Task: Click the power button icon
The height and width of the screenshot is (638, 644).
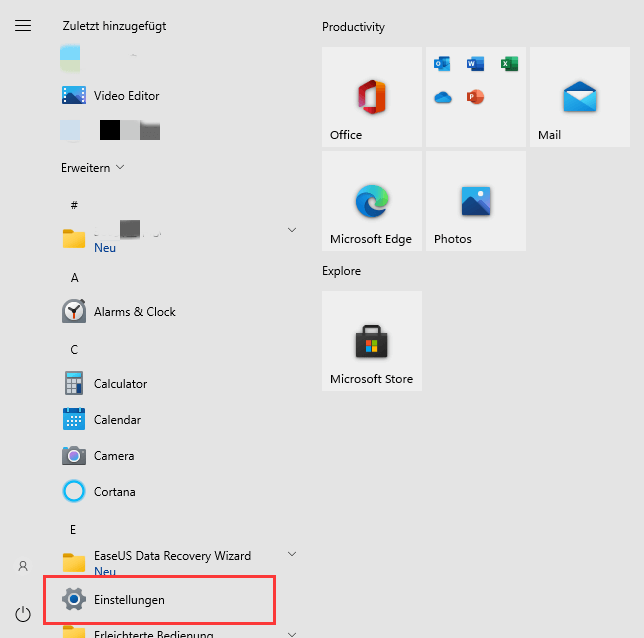Action: (x=23, y=613)
